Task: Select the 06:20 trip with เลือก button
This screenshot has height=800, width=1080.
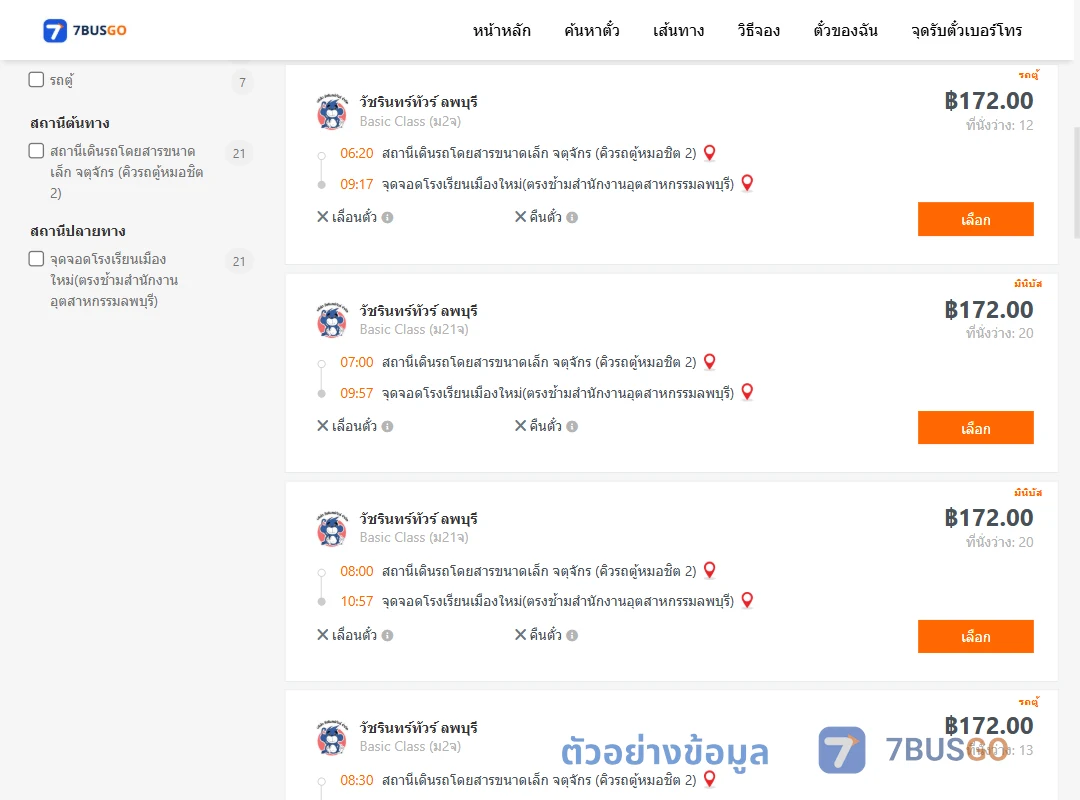Action: 975,219
